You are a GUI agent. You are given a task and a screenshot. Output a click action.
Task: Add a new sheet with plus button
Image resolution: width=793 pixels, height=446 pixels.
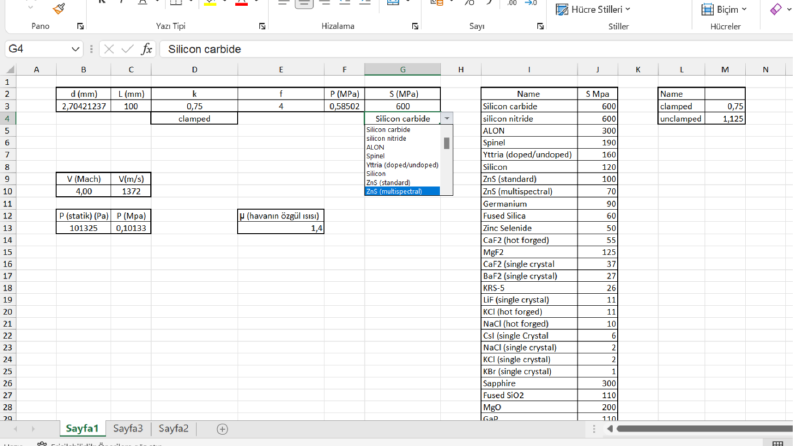coord(222,429)
